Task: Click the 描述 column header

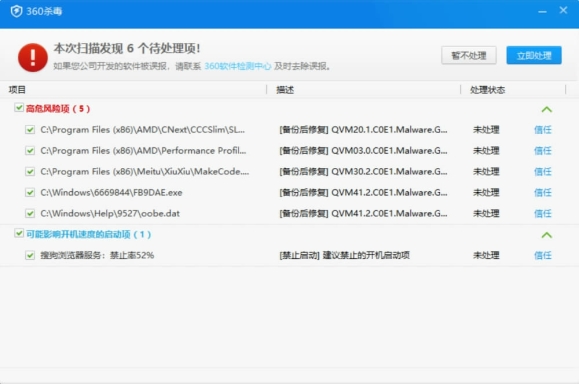Action: (285, 90)
